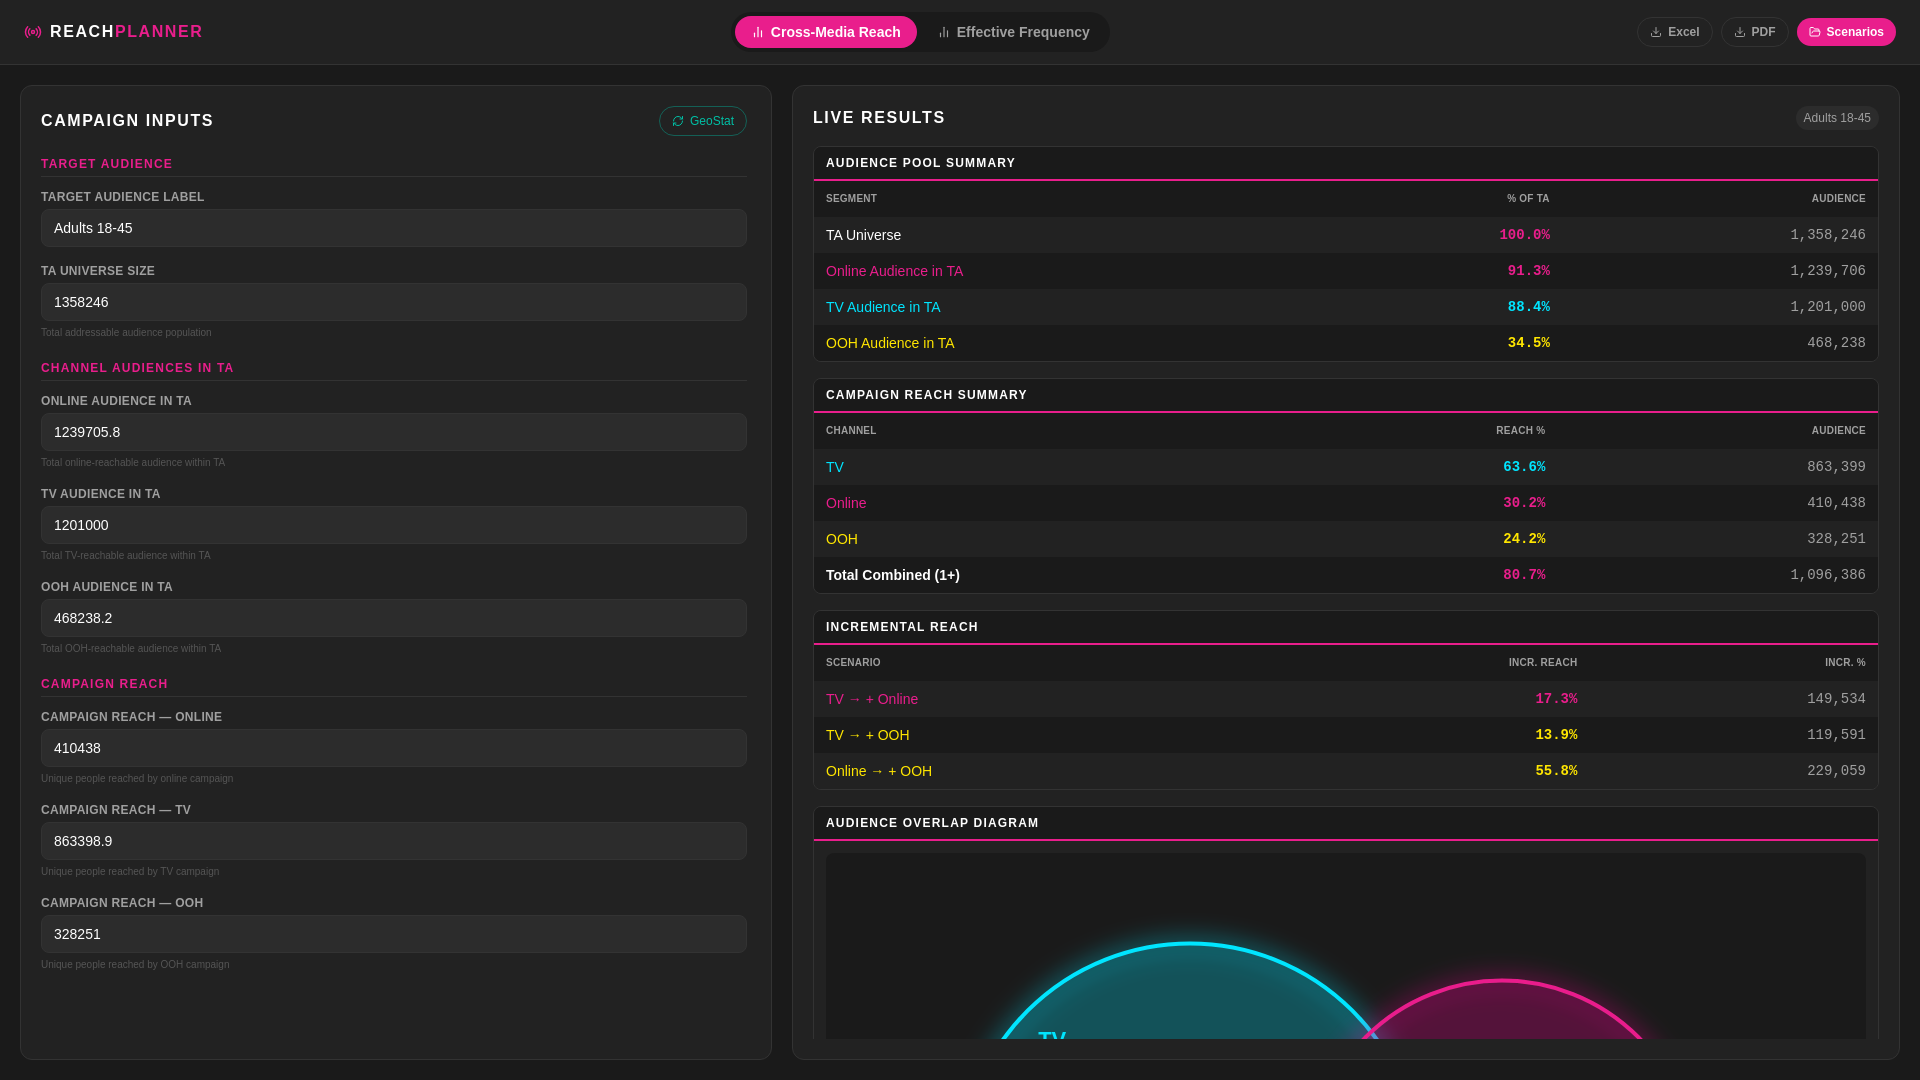Click the TA Universe Size input field

[x=393, y=302]
